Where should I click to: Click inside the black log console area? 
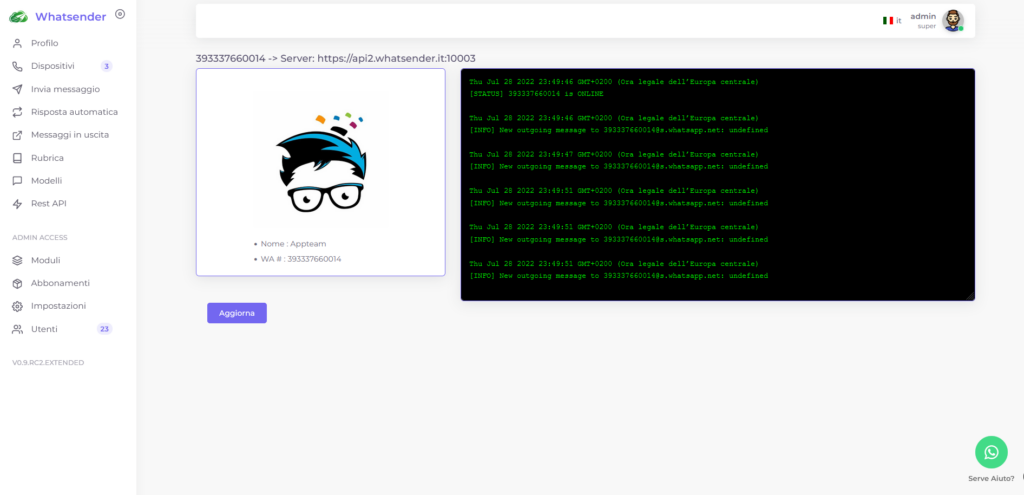(x=718, y=185)
